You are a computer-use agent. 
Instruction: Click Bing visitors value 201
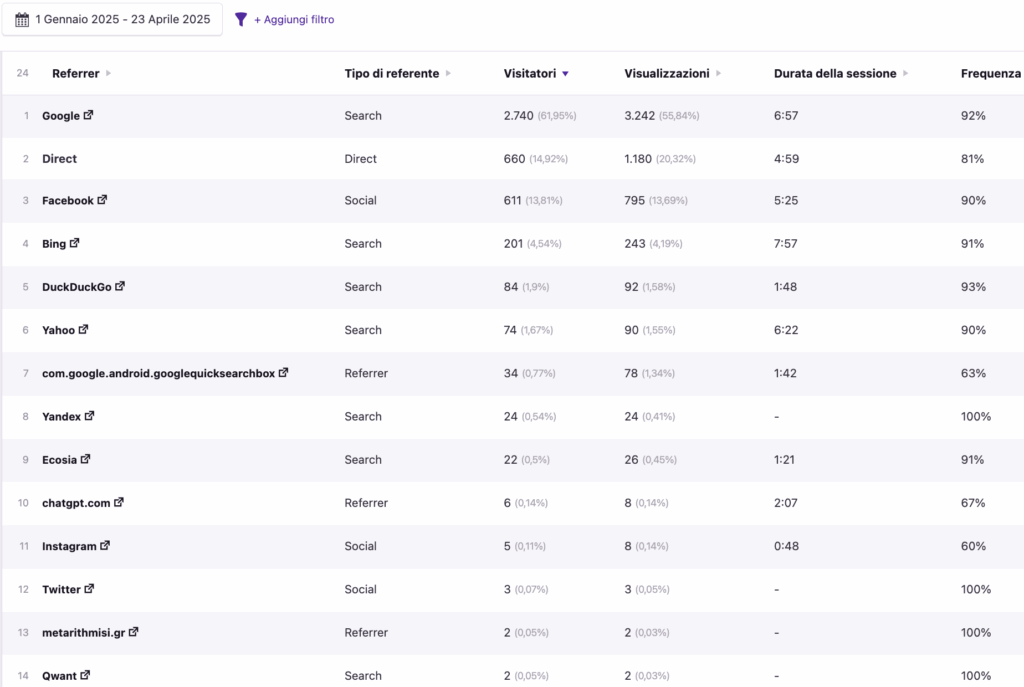513,244
